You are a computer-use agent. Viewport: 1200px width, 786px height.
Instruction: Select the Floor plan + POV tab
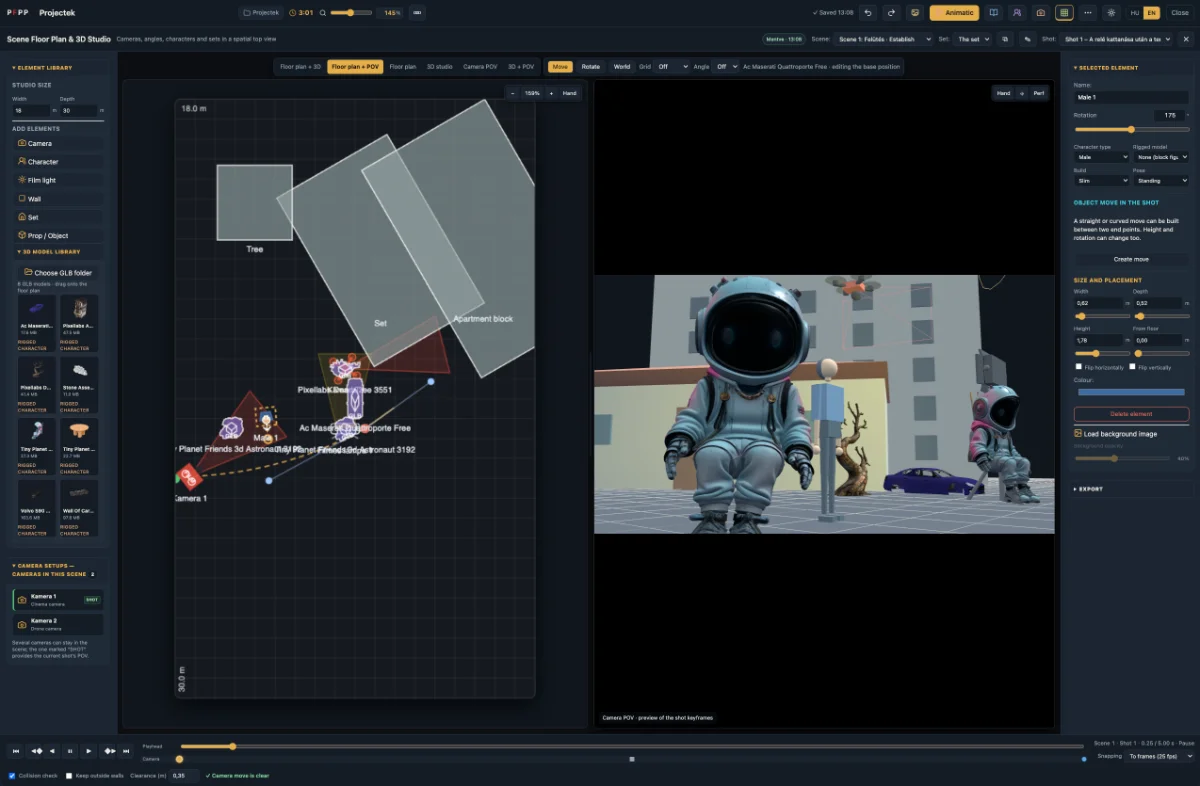(x=355, y=66)
